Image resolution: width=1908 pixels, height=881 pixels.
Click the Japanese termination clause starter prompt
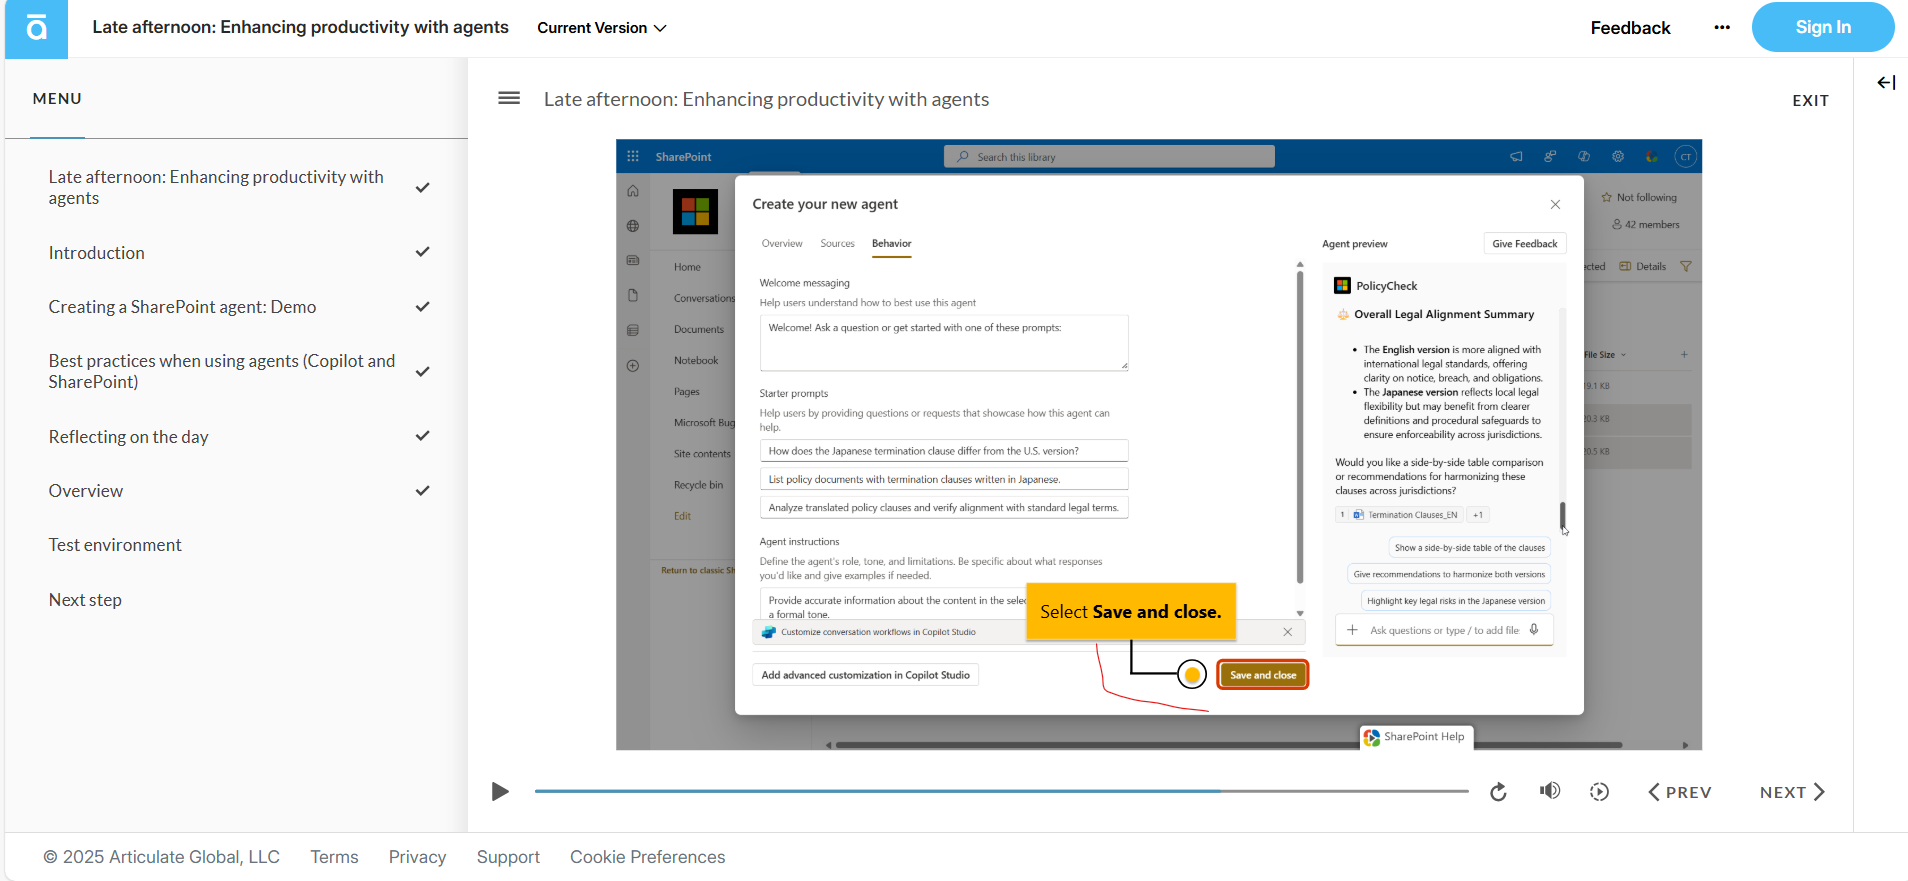(944, 451)
